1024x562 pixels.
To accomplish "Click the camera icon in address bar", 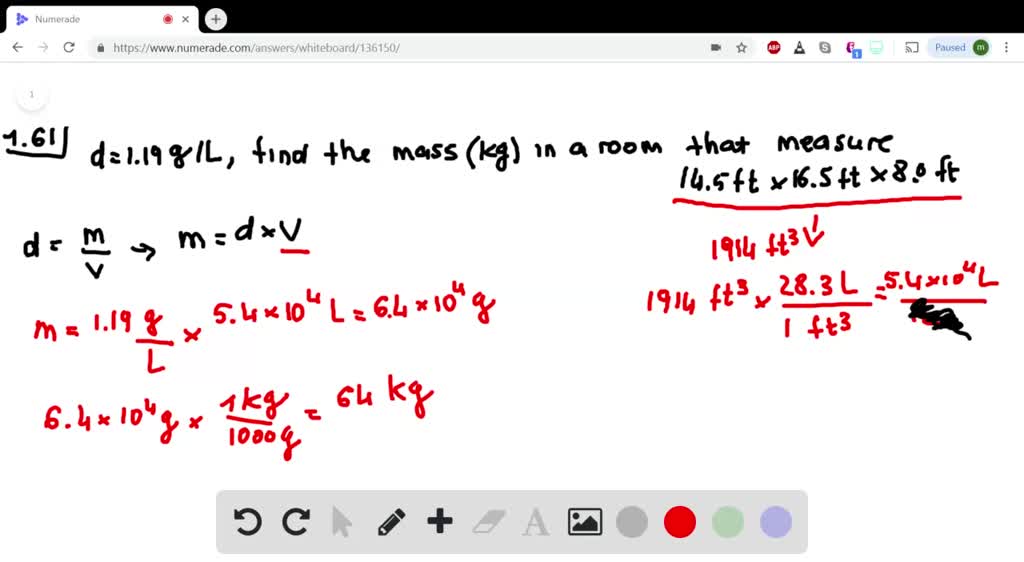I will [716, 48].
